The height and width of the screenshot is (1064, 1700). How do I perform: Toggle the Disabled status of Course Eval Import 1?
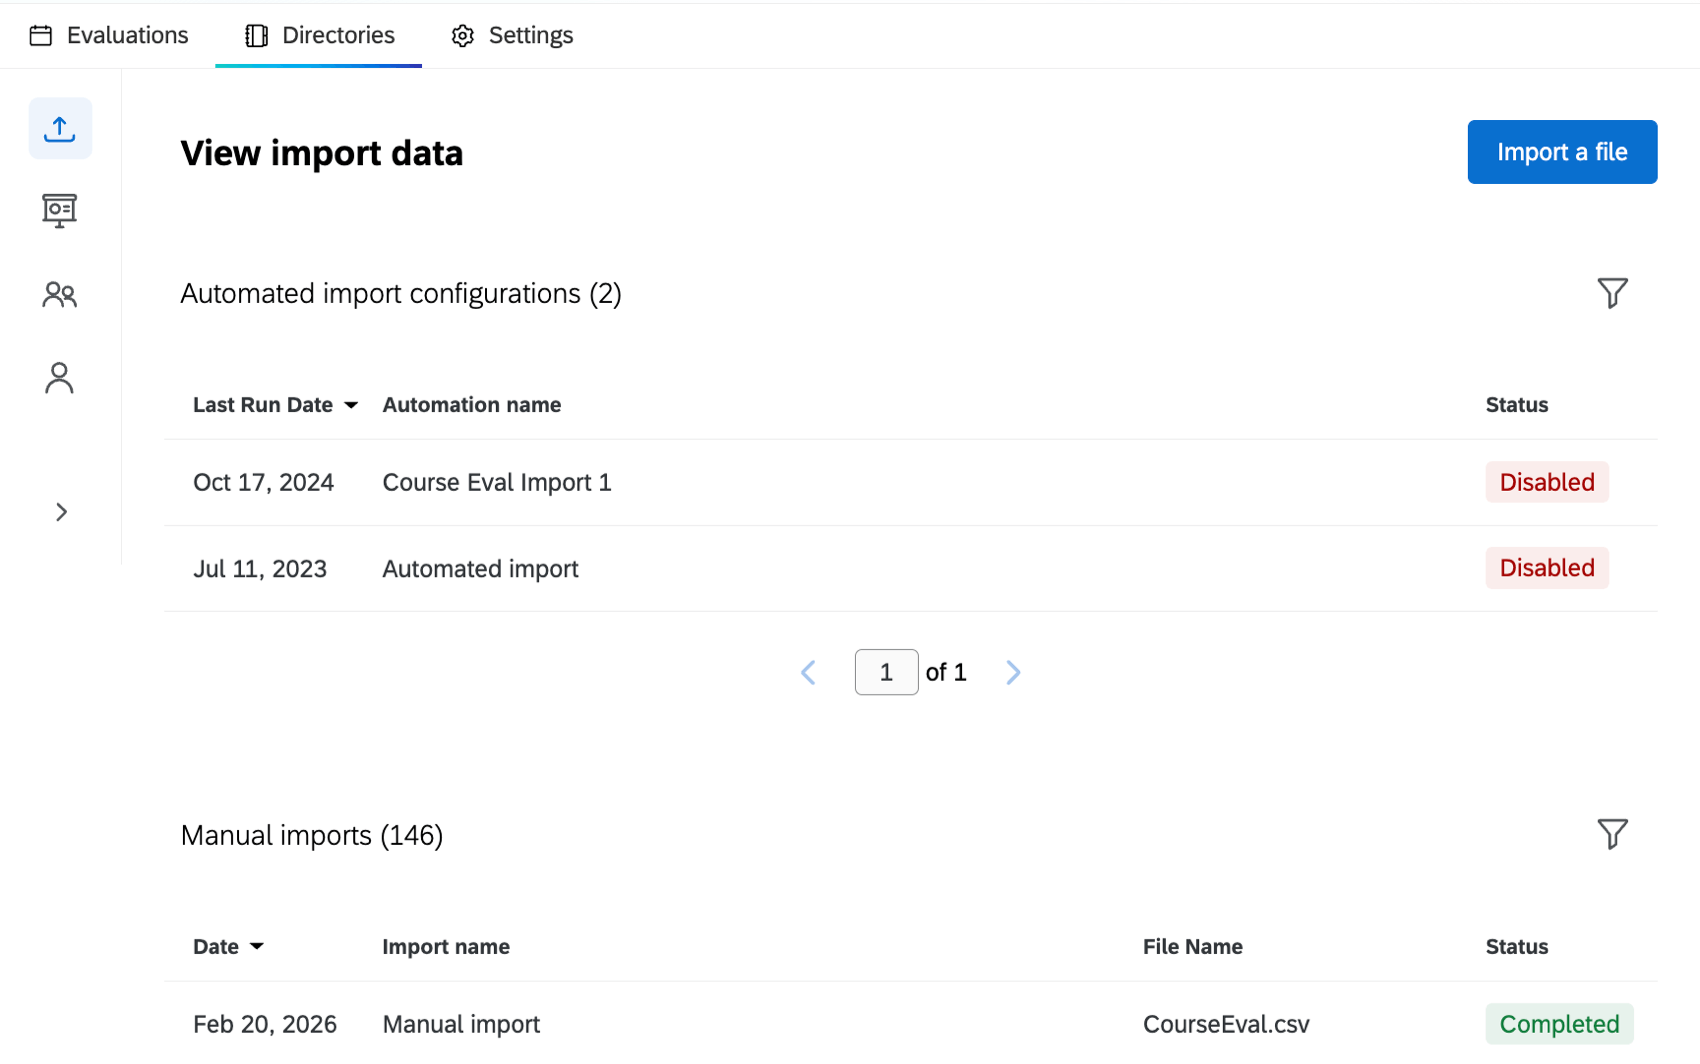pyautogui.click(x=1546, y=482)
